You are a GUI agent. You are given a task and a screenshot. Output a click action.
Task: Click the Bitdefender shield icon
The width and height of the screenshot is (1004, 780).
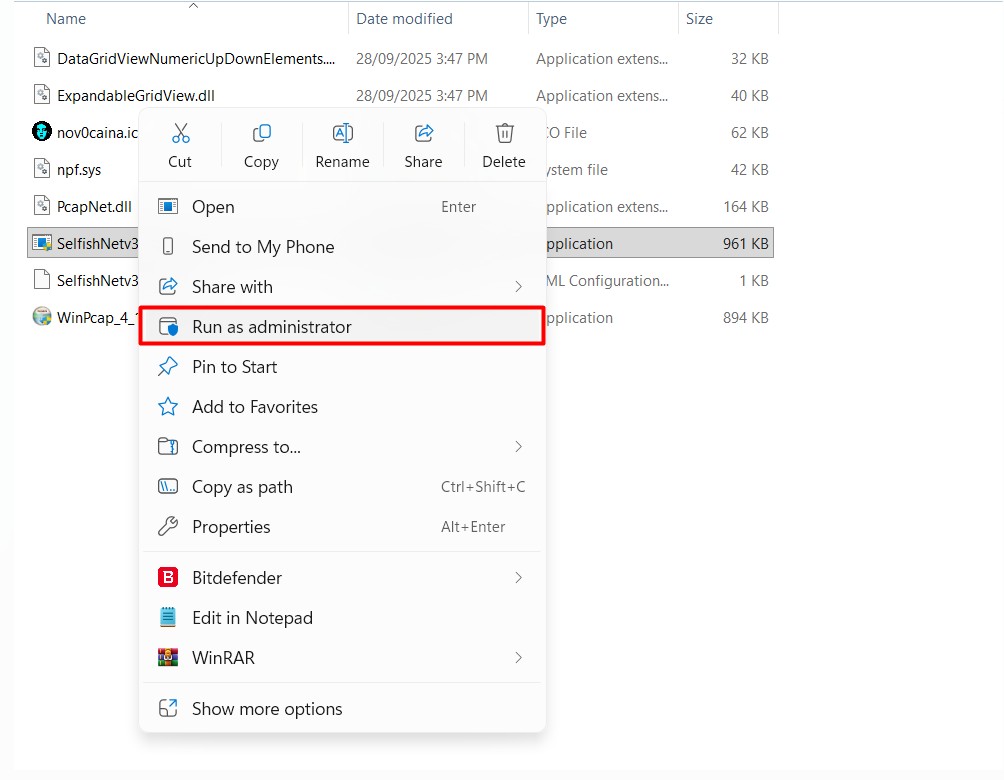click(168, 577)
